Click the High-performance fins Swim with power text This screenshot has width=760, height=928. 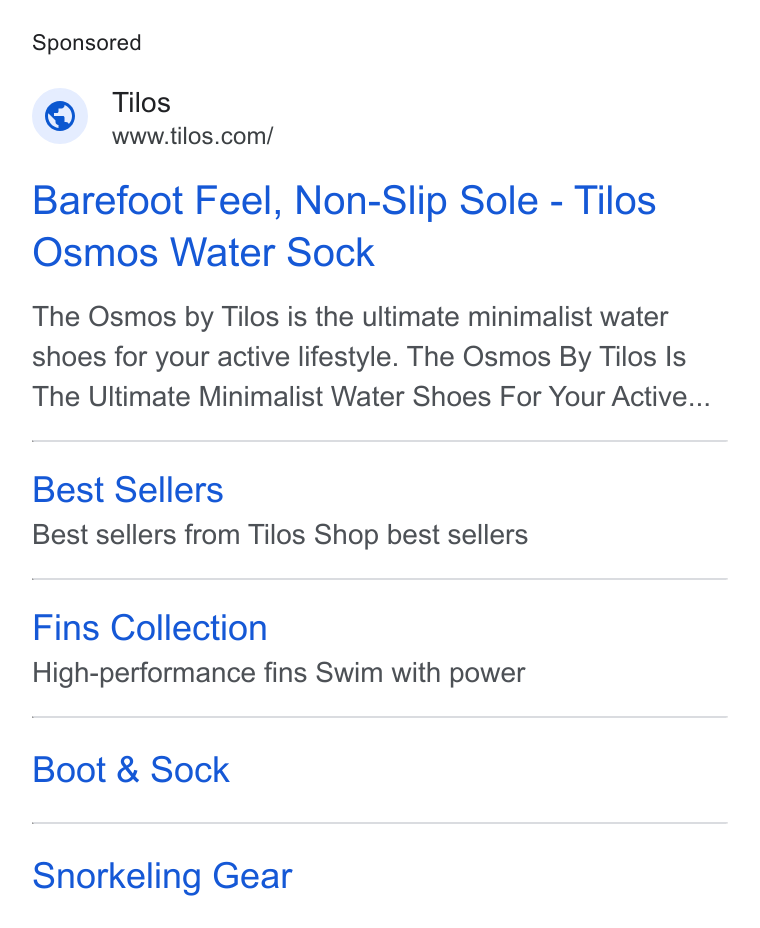(279, 673)
